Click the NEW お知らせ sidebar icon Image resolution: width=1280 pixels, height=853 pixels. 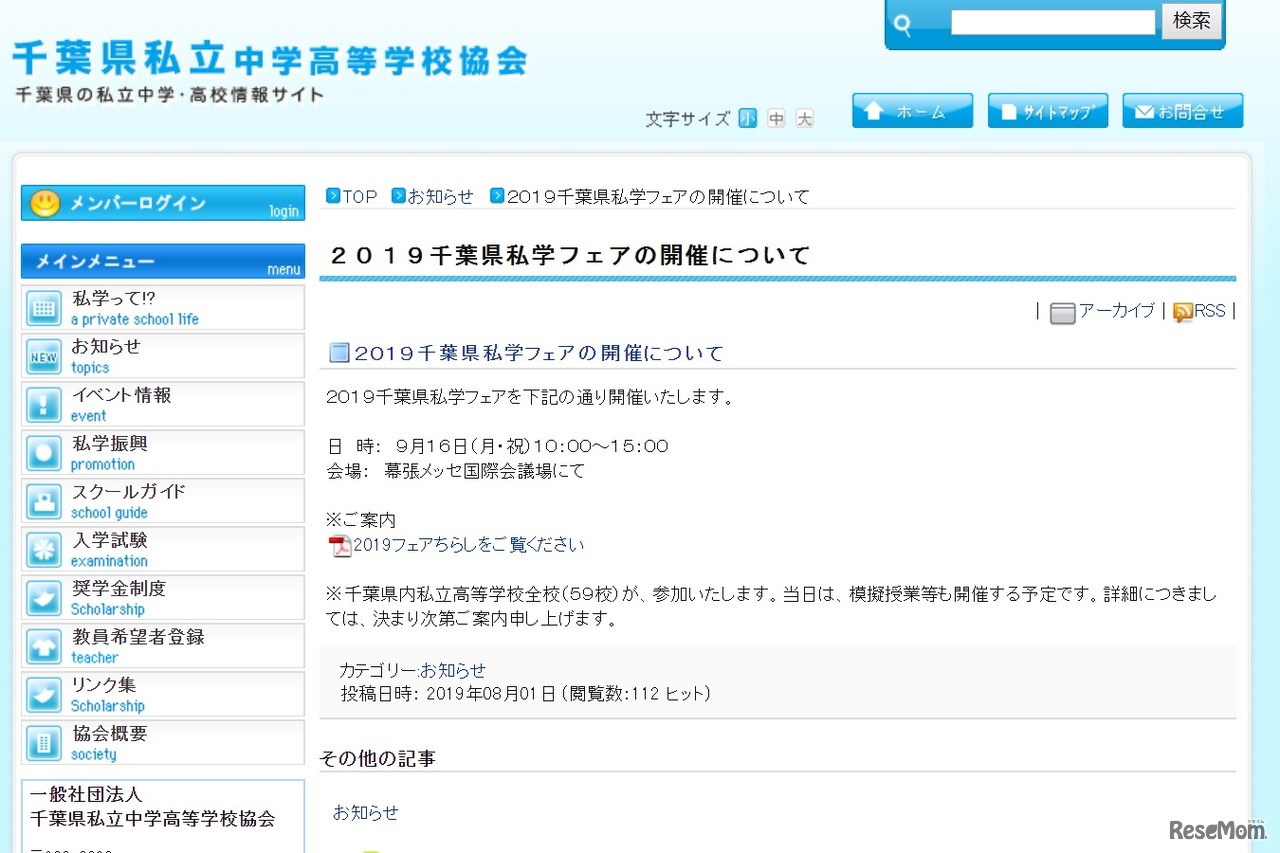click(x=43, y=357)
